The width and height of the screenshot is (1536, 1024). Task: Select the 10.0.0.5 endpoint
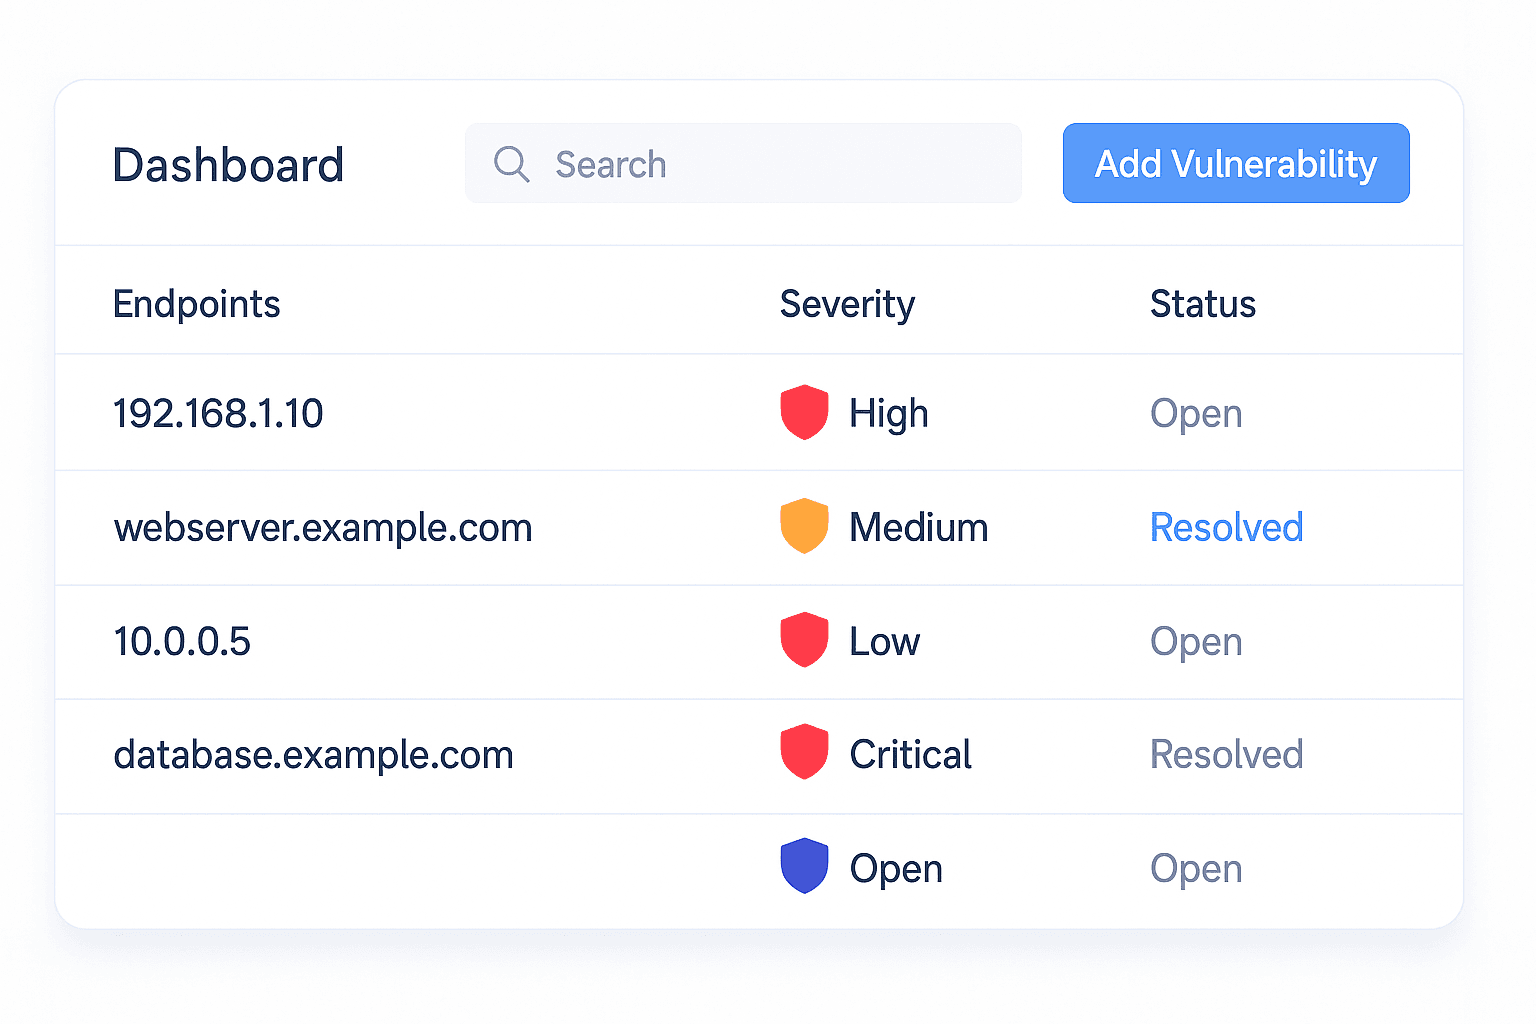pyautogui.click(x=182, y=641)
